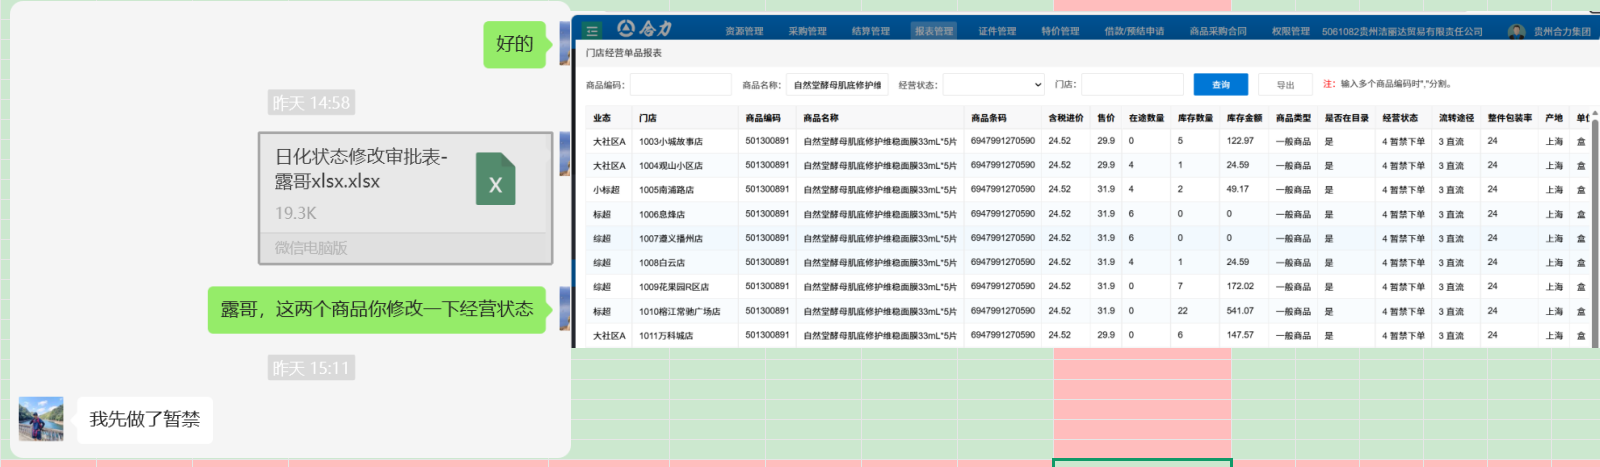Viewport: 1600px width, 467px height.
Task: Click the 我先做了暂禁 chat message
Action: (145, 419)
